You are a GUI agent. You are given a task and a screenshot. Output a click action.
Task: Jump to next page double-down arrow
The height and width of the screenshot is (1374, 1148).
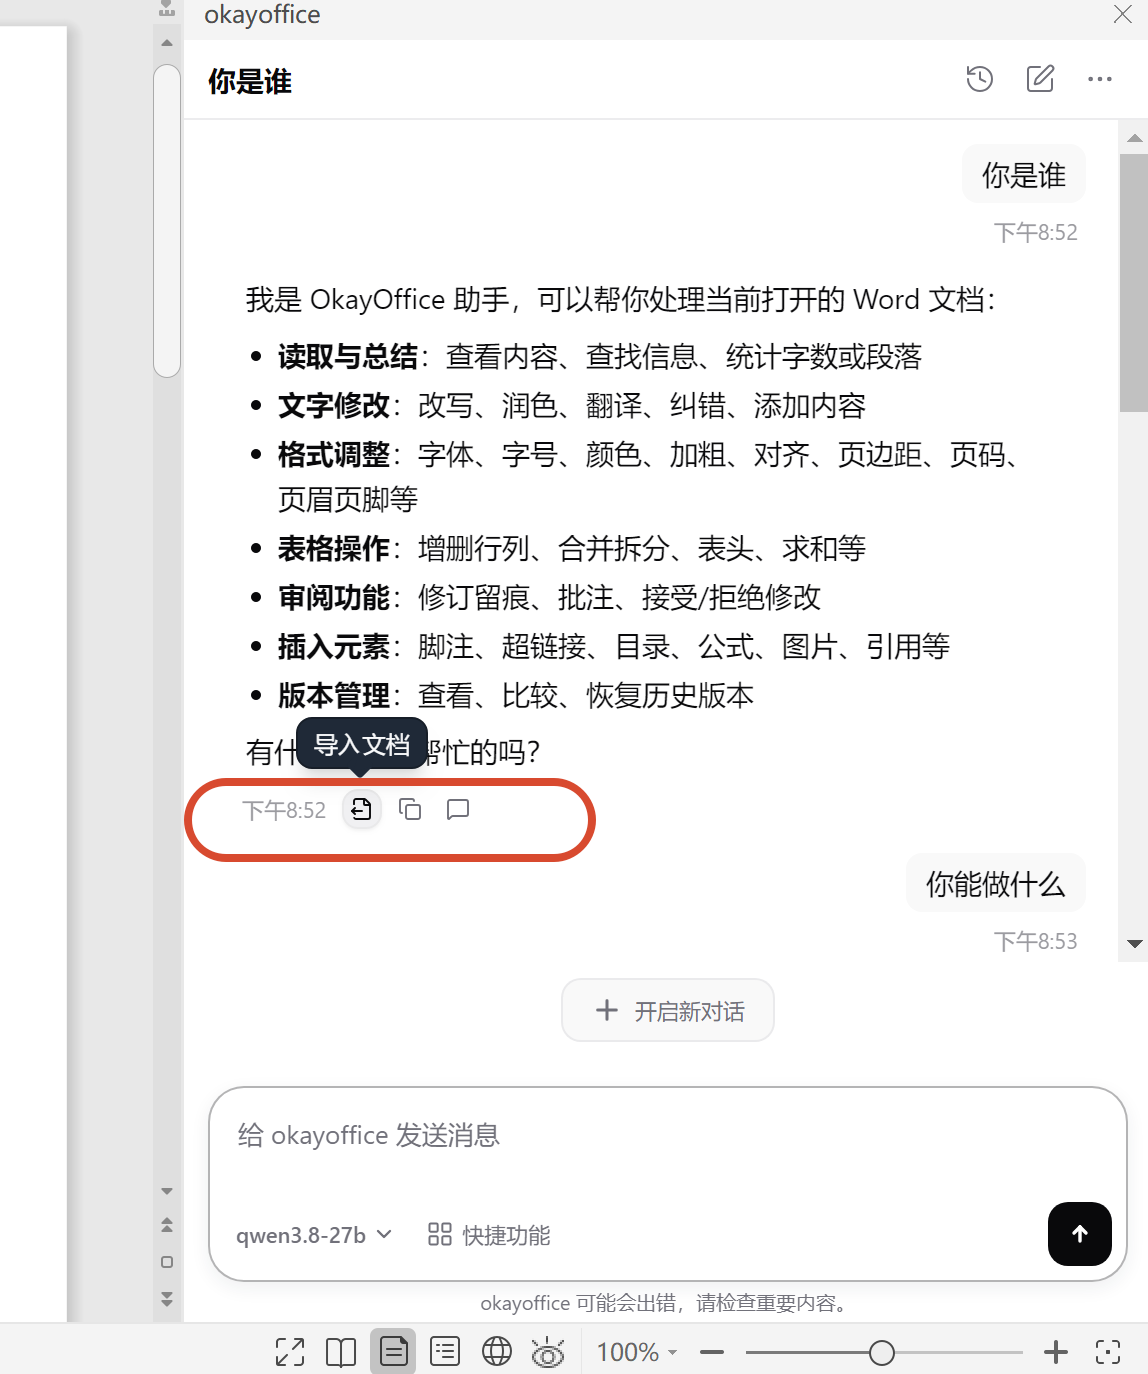click(167, 1299)
